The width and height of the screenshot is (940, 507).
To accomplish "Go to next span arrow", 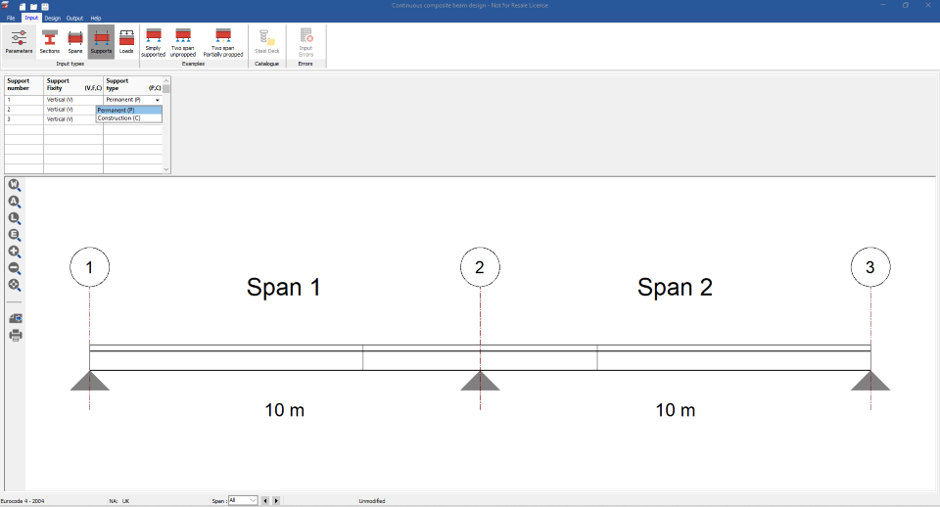I will pyautogui.click(x=276, y=500).
